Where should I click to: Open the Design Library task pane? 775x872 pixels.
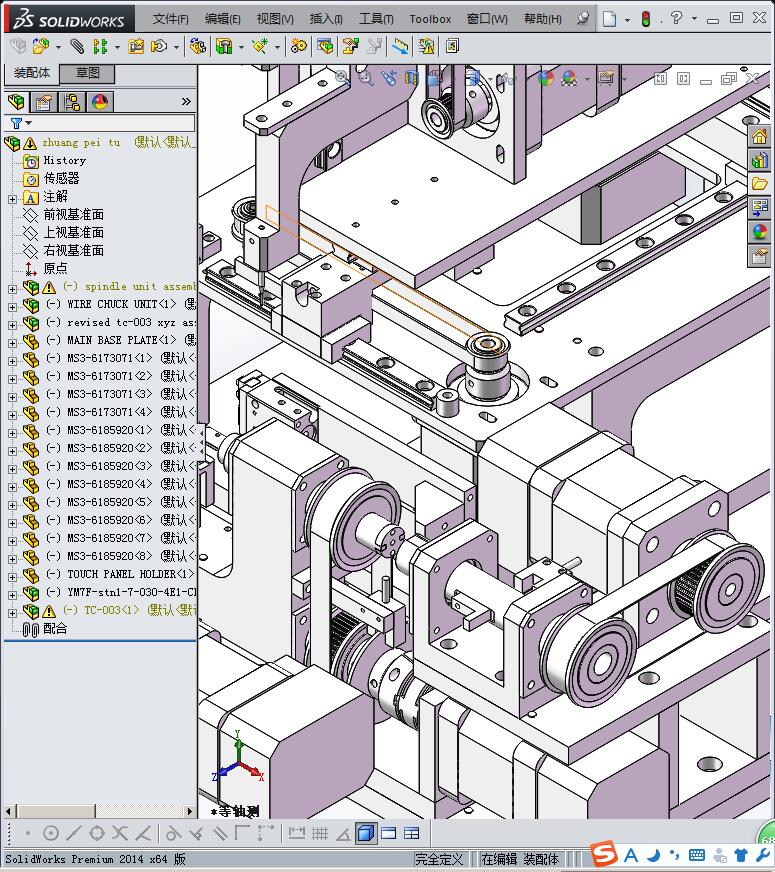click(759, 160)
